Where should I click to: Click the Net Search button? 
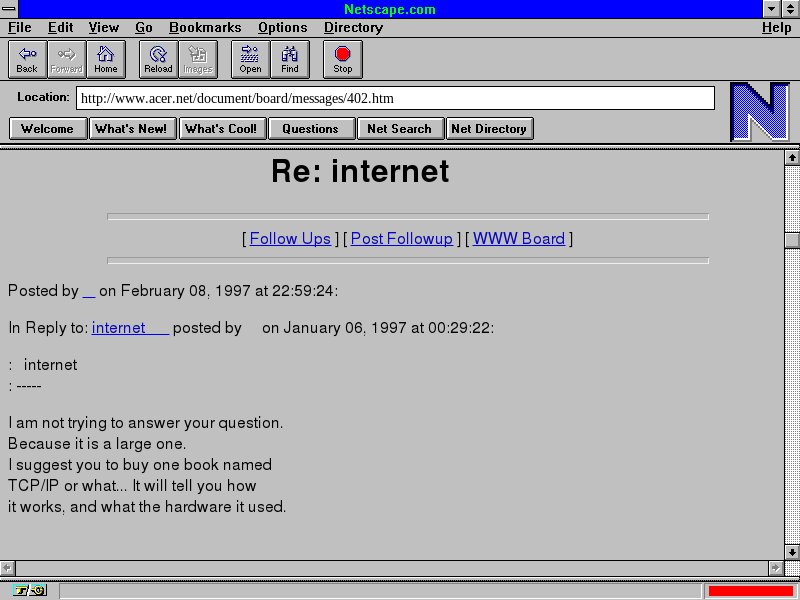click(x=401, y=129)
